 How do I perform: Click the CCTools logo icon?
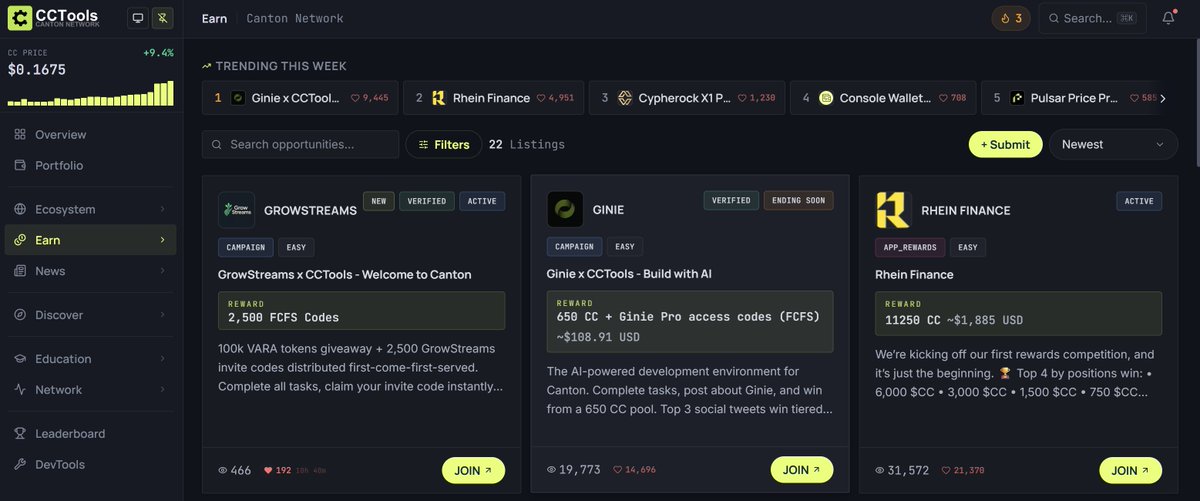[19, 18]
